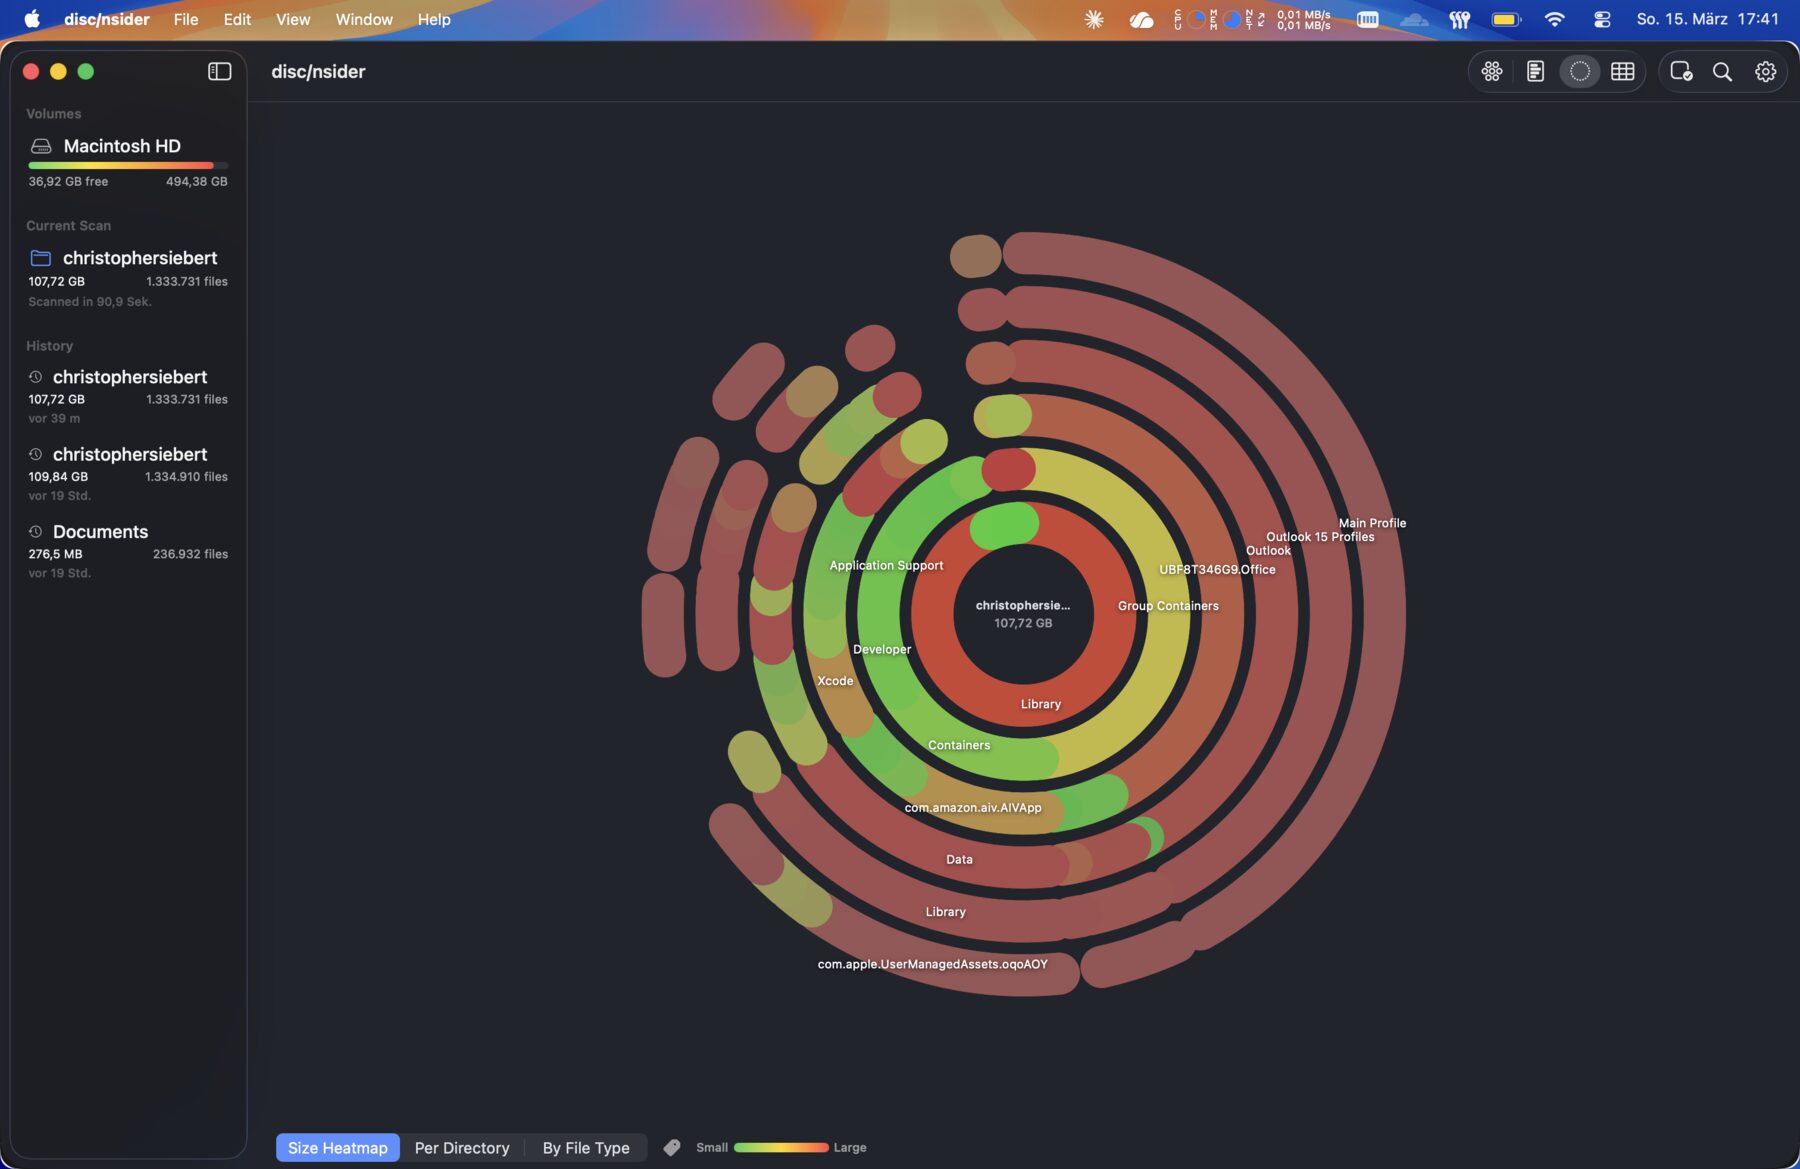Open the Wi-Fi menu bar icon

pyautogui.click(x=1554, y=19)
